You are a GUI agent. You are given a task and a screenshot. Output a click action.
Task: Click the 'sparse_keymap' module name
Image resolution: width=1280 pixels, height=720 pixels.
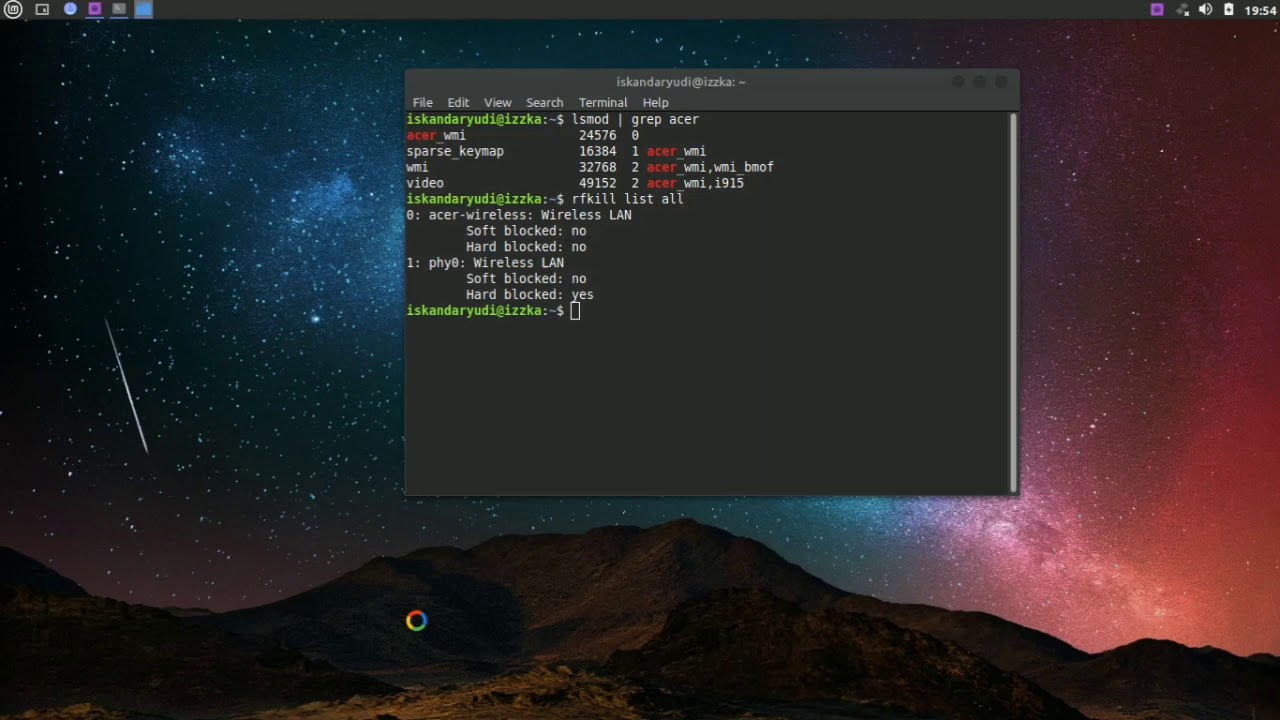click(x=455, y=151)
